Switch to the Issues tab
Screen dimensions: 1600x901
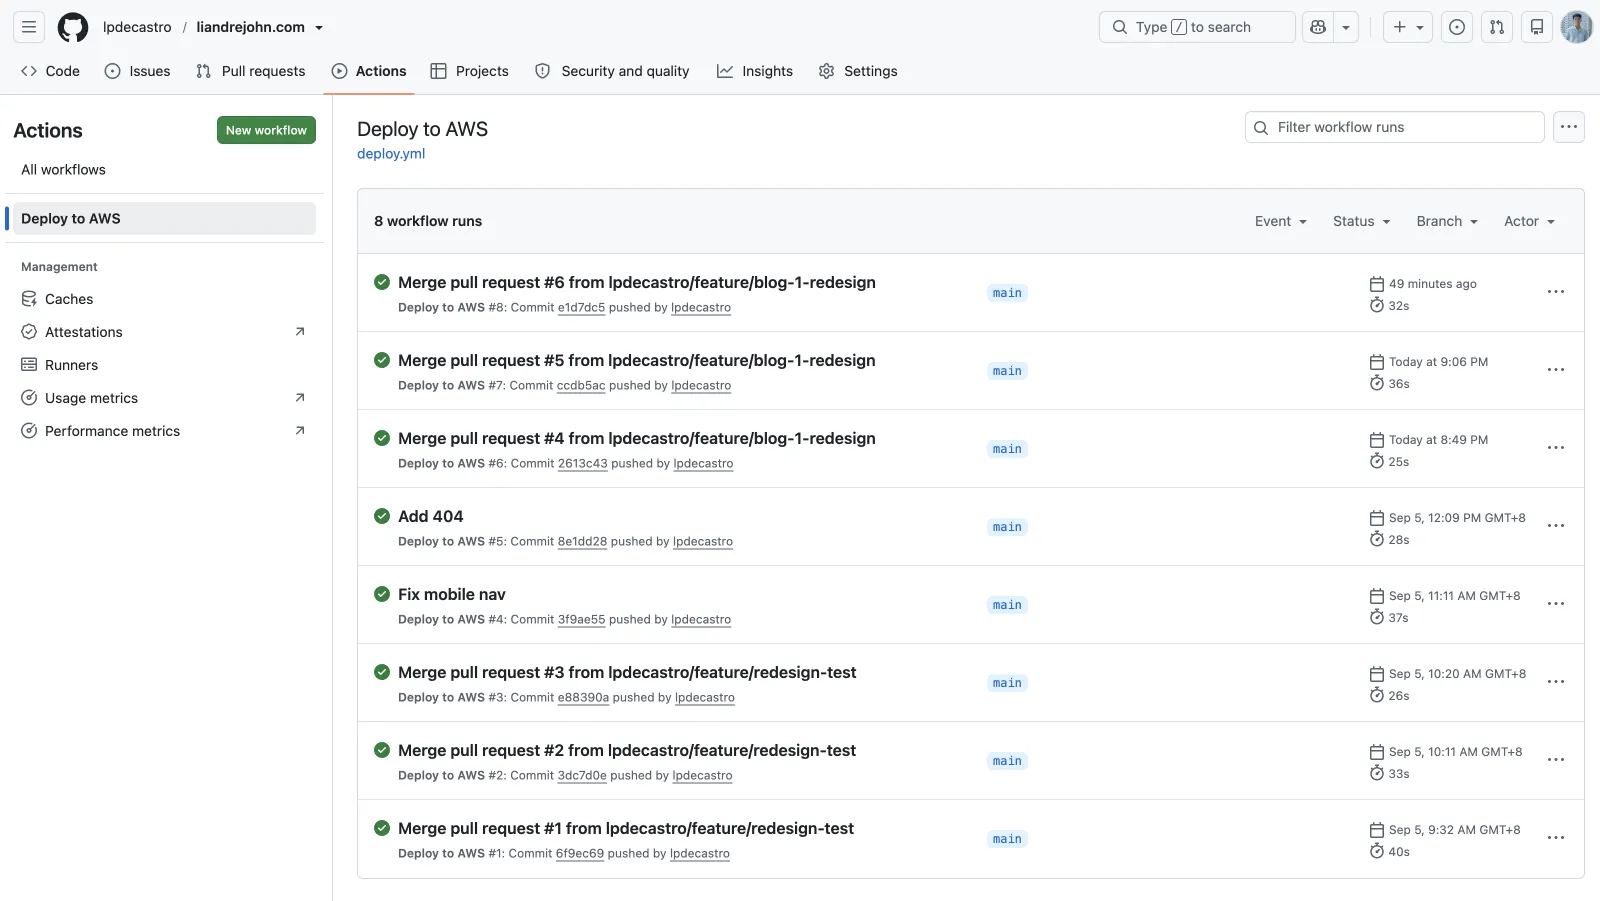click(137, 71)
